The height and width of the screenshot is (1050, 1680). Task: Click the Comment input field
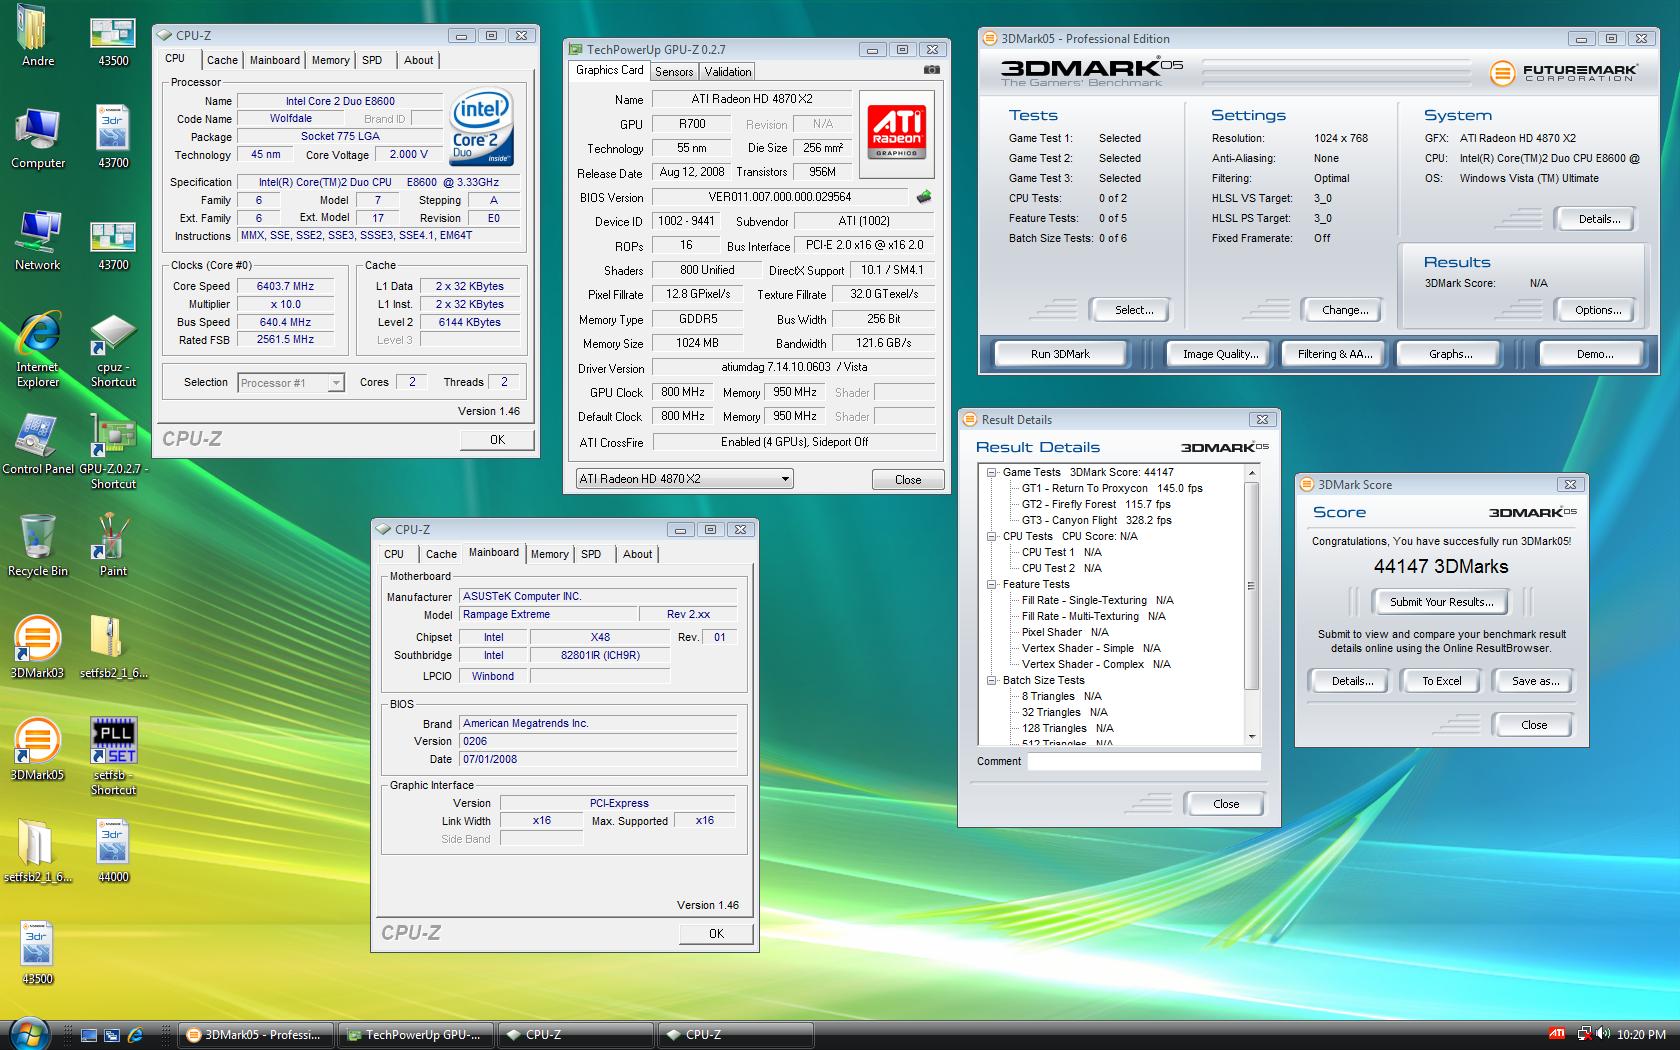1144,762
